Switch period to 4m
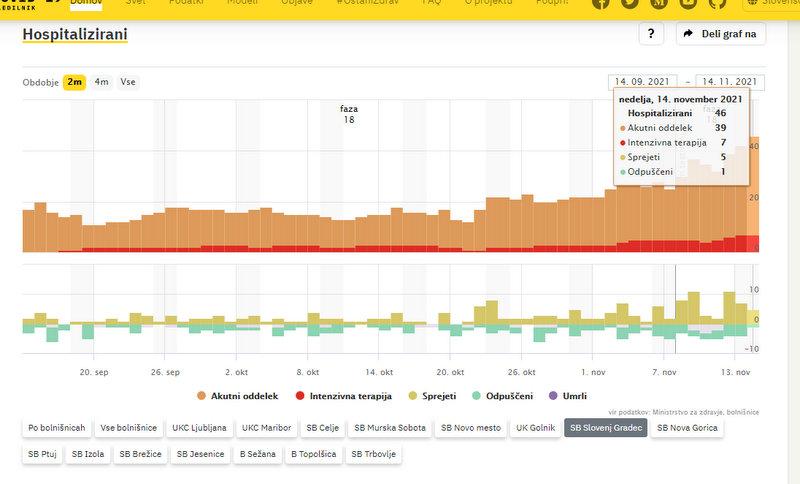Viewport: 800px width, 484px height. tap(101, 82)
